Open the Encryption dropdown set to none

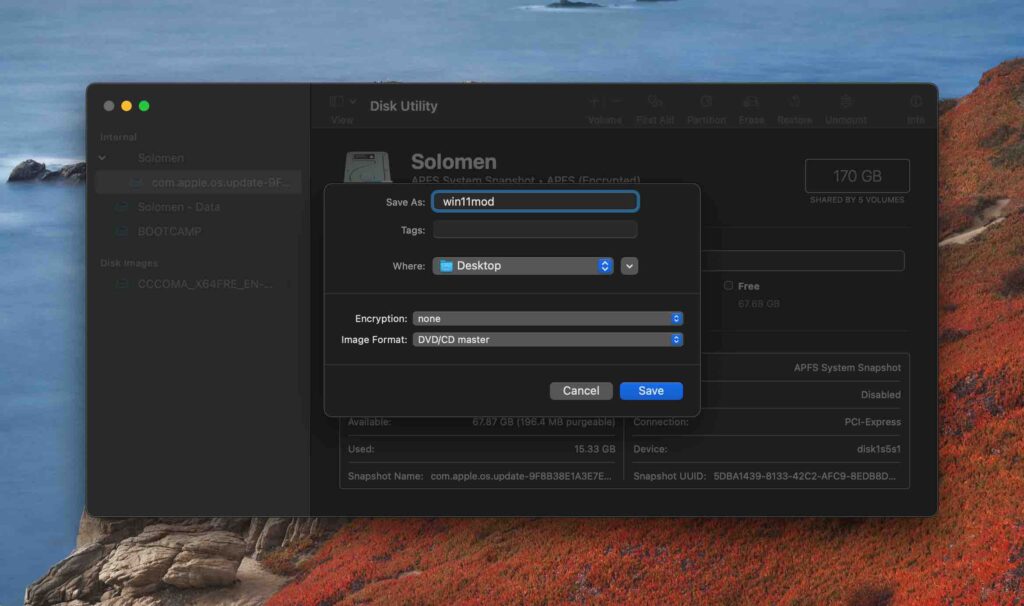(x=547, y=319)
